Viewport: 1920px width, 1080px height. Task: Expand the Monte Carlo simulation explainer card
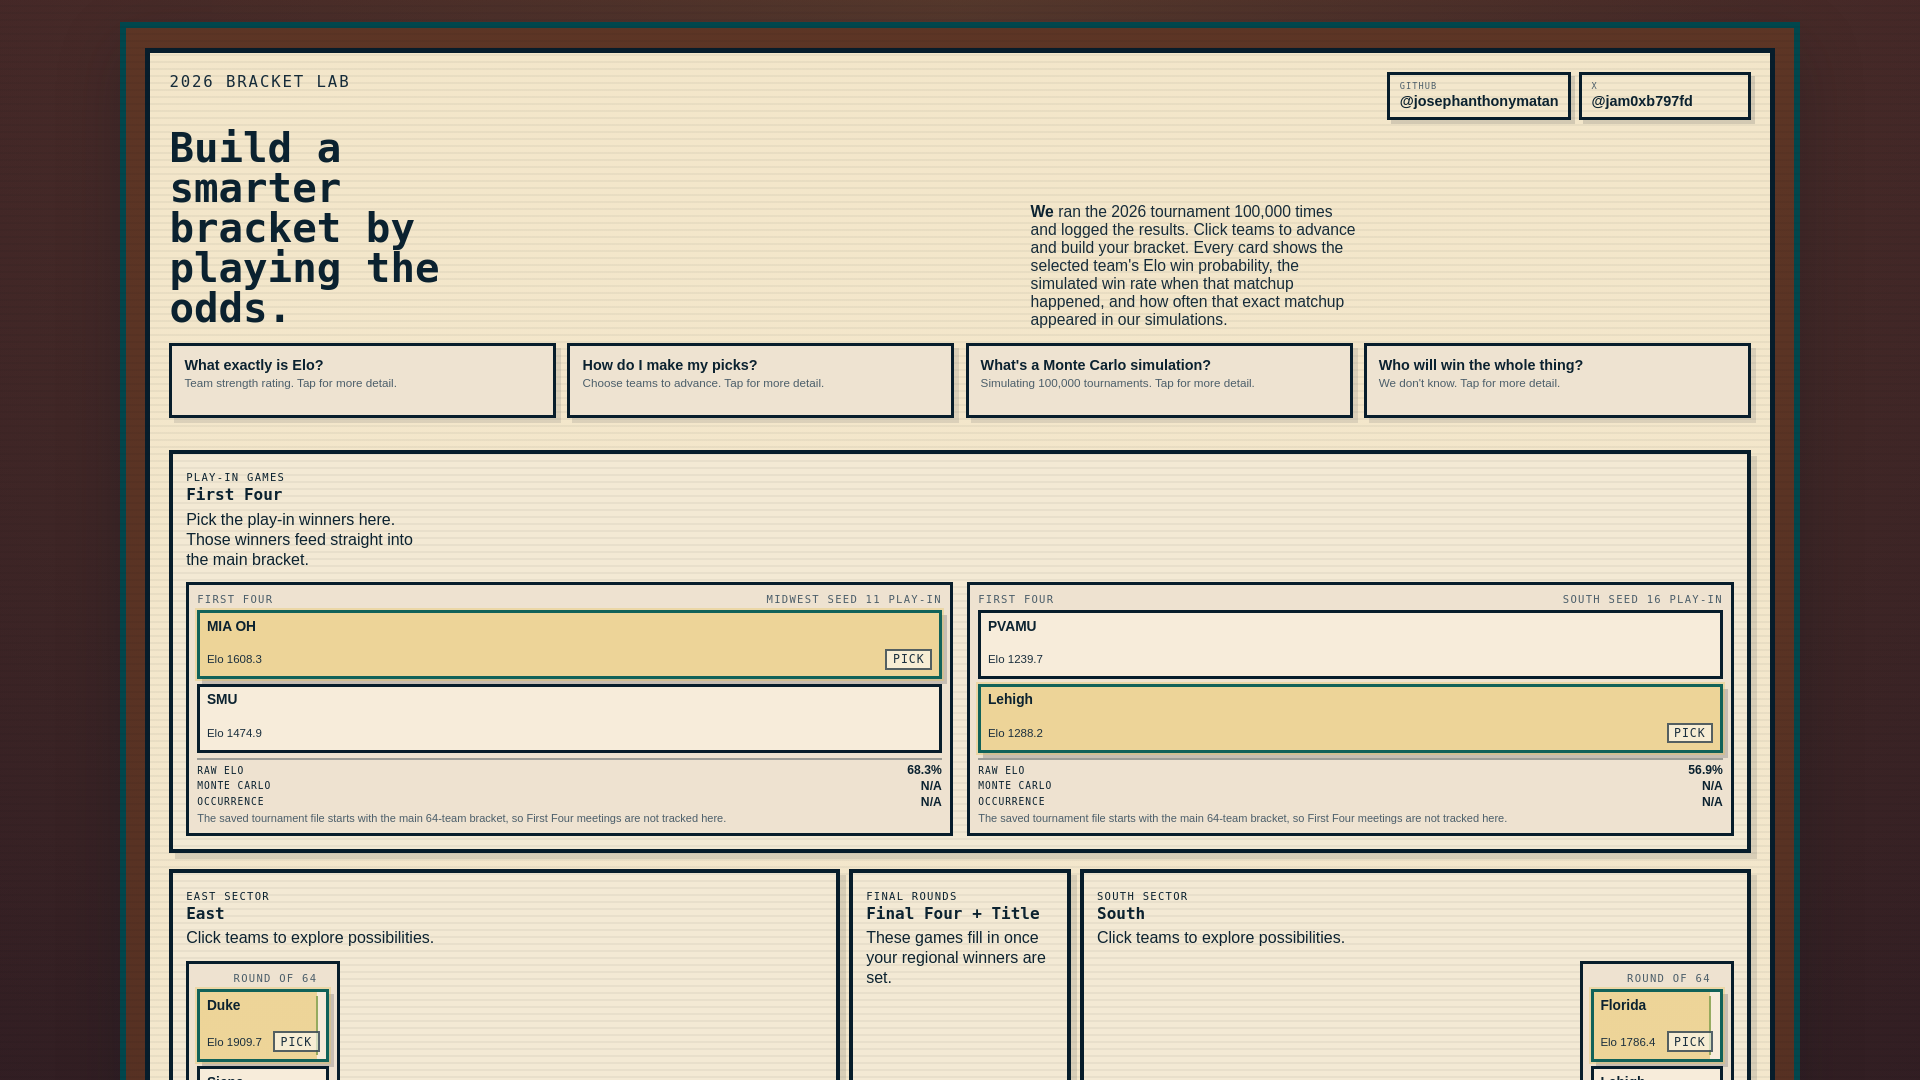point(1158,380)
